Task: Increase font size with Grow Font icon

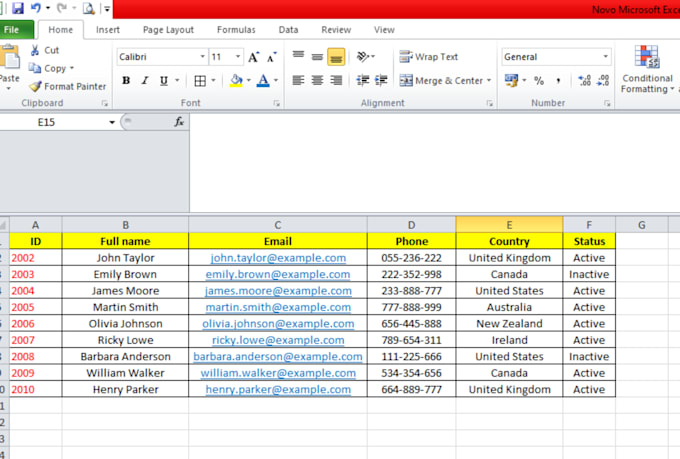Action: (x=254, y=57)
